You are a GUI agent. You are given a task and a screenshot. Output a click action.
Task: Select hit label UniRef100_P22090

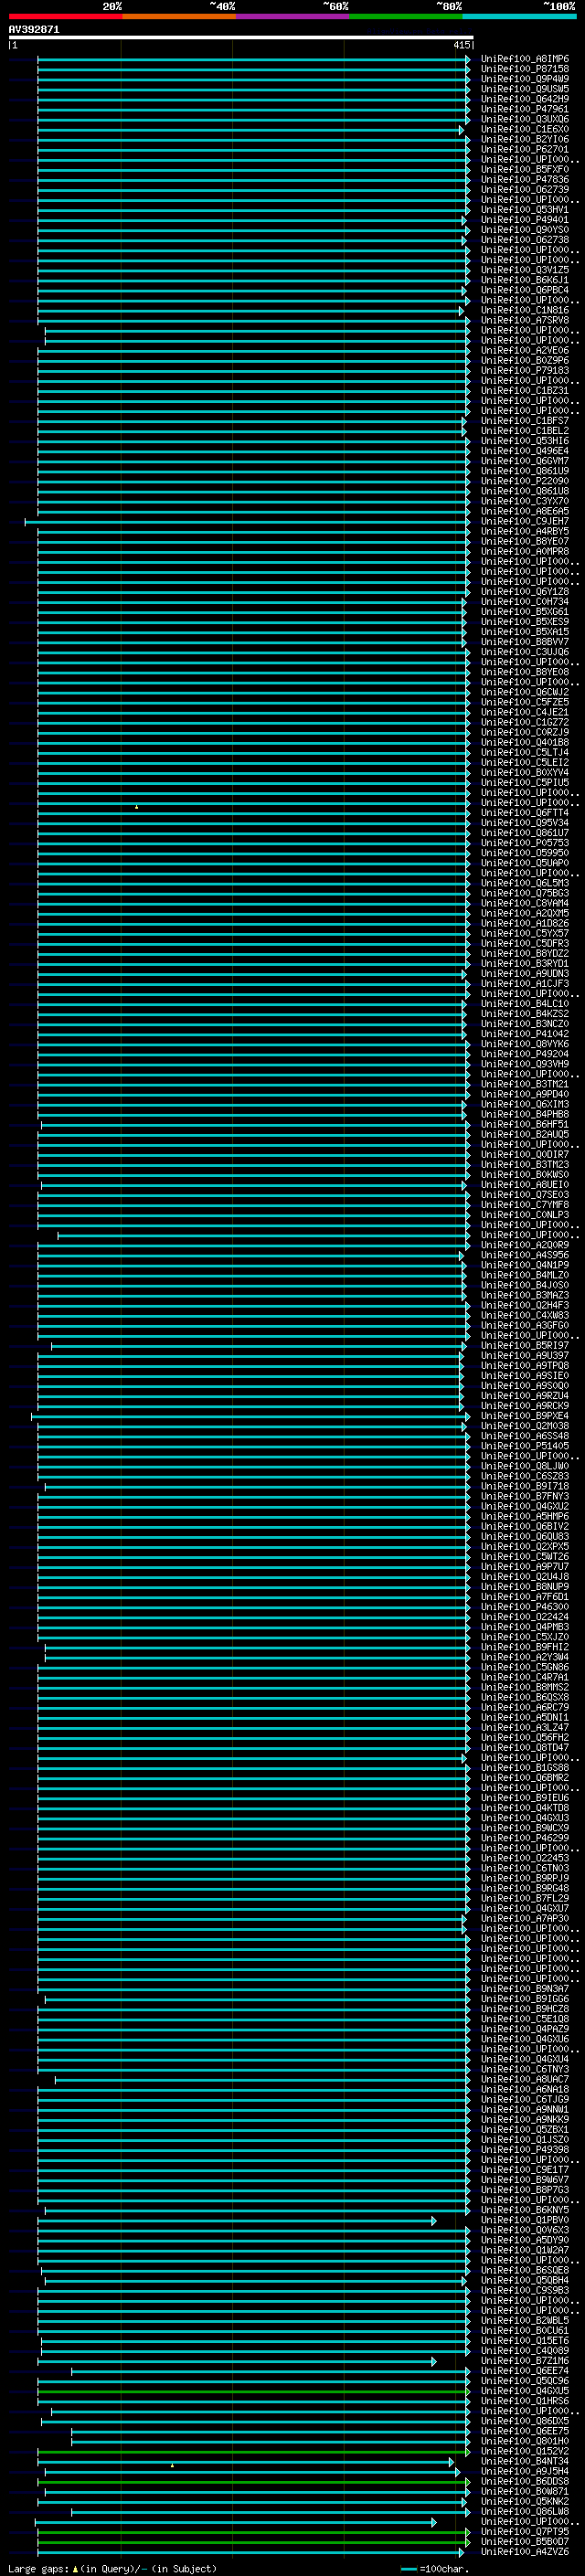pos(525,481)
